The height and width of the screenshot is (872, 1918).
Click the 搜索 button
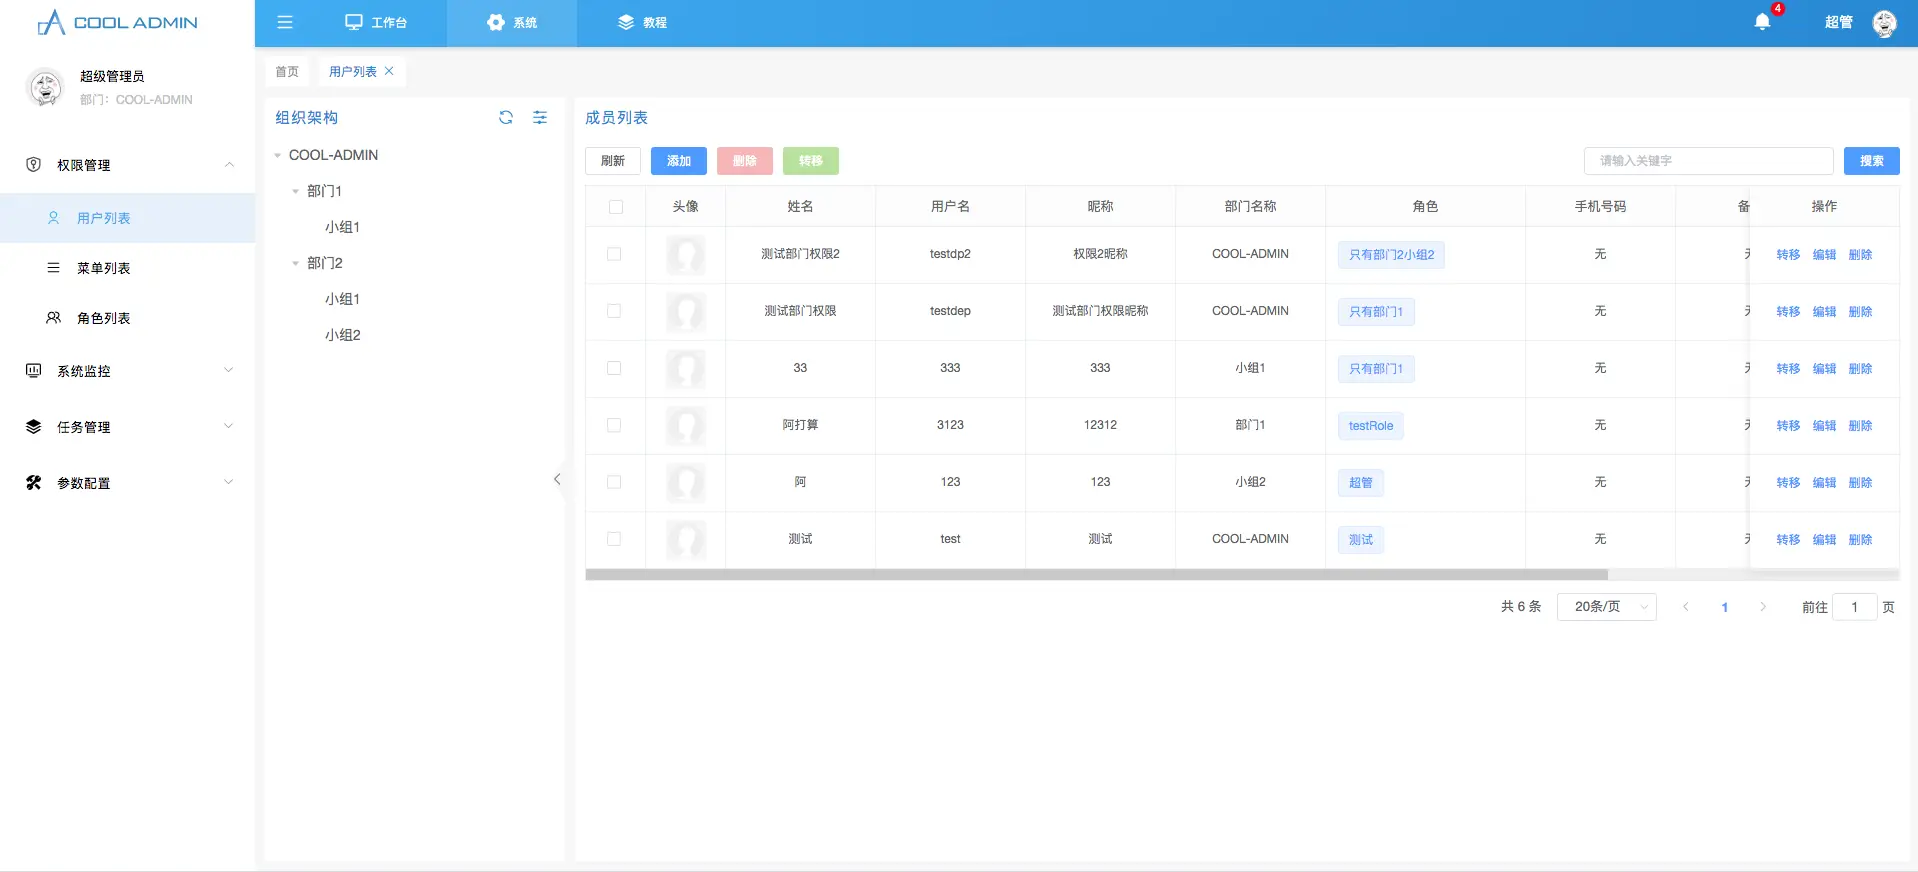[x=1871, y=161]
